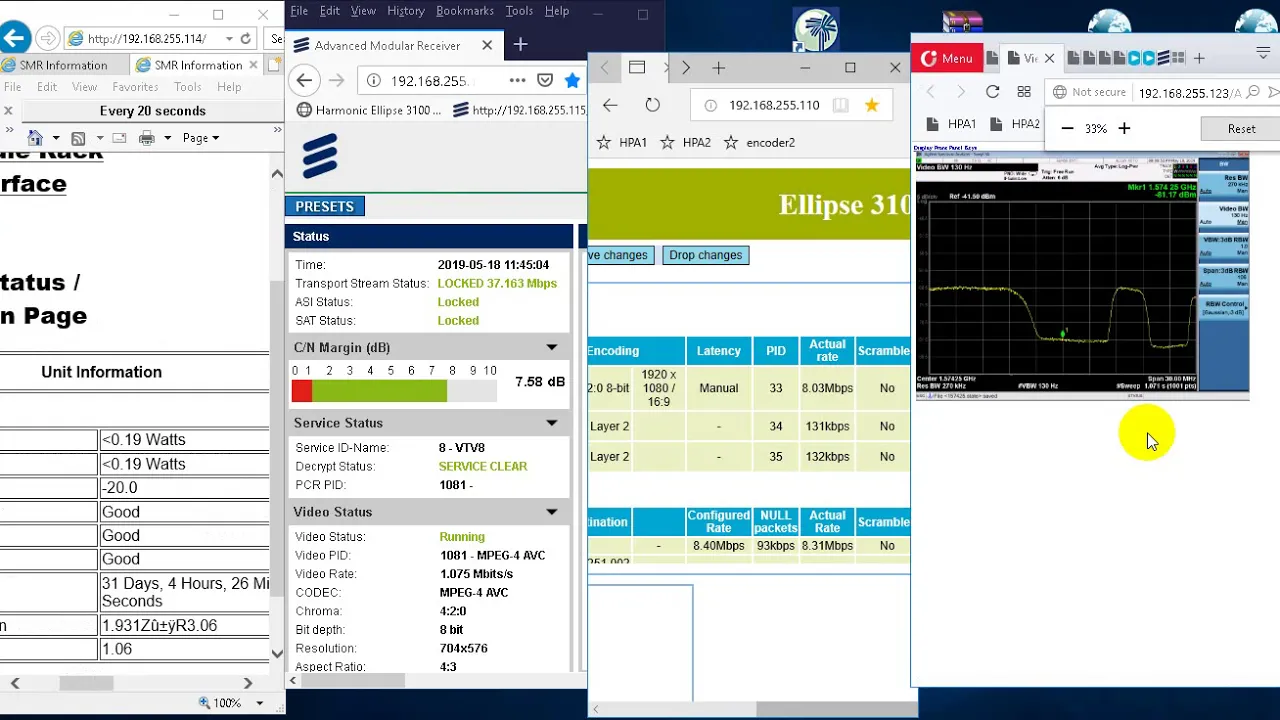This screenshot has width=1280, height=720.
Task: Collapse the Service Status section
Action: [x=551, y=423]
